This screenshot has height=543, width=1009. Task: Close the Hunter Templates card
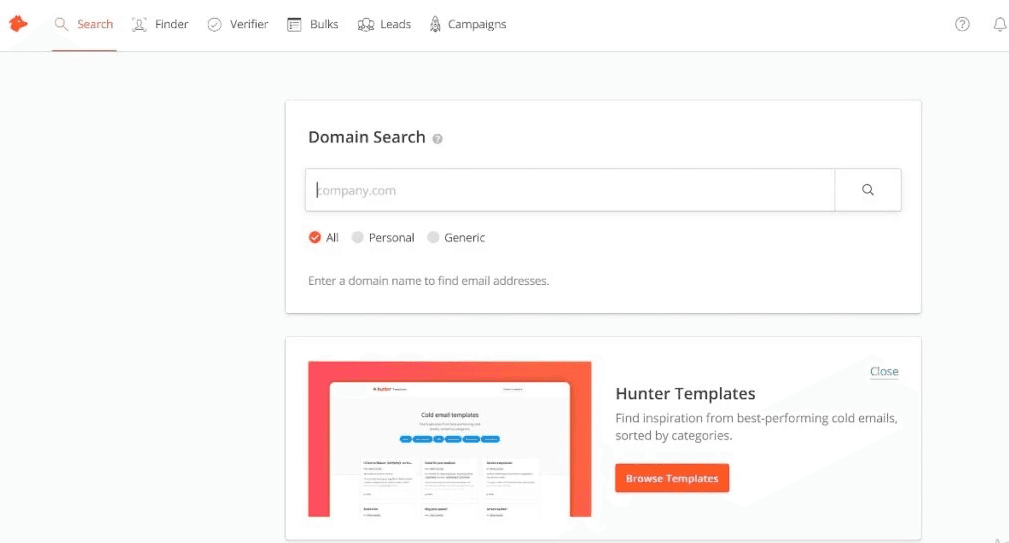[x=884, y=371]
